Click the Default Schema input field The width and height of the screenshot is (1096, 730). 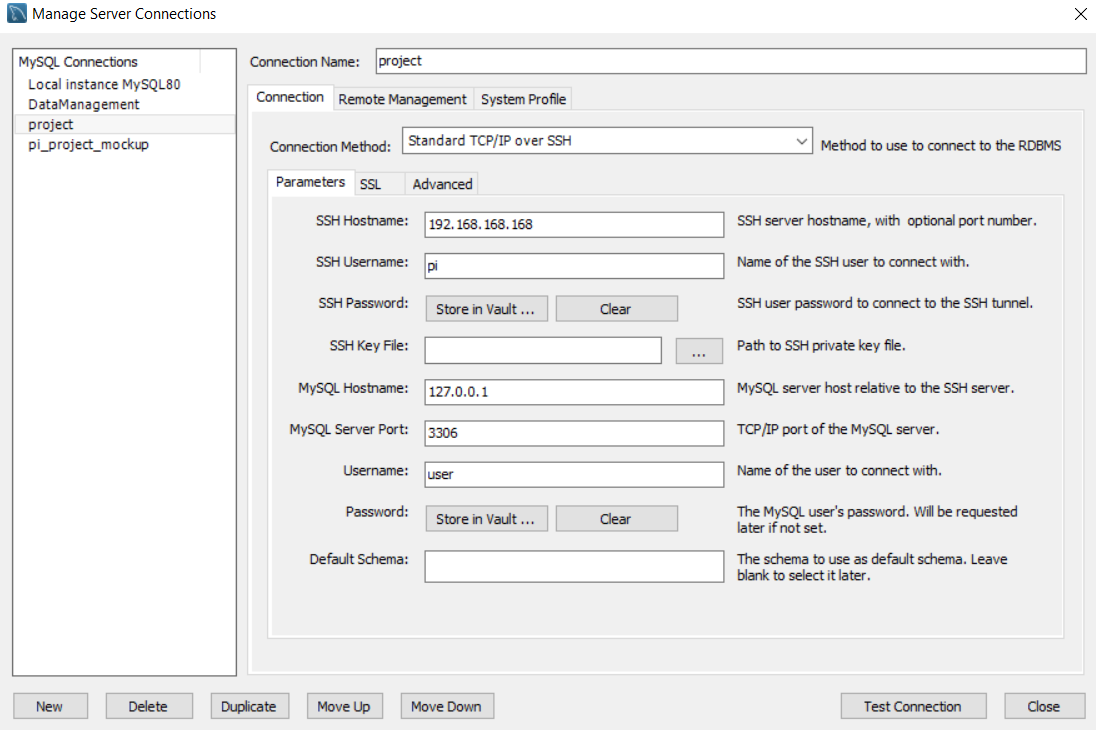(x=574, y=566)
